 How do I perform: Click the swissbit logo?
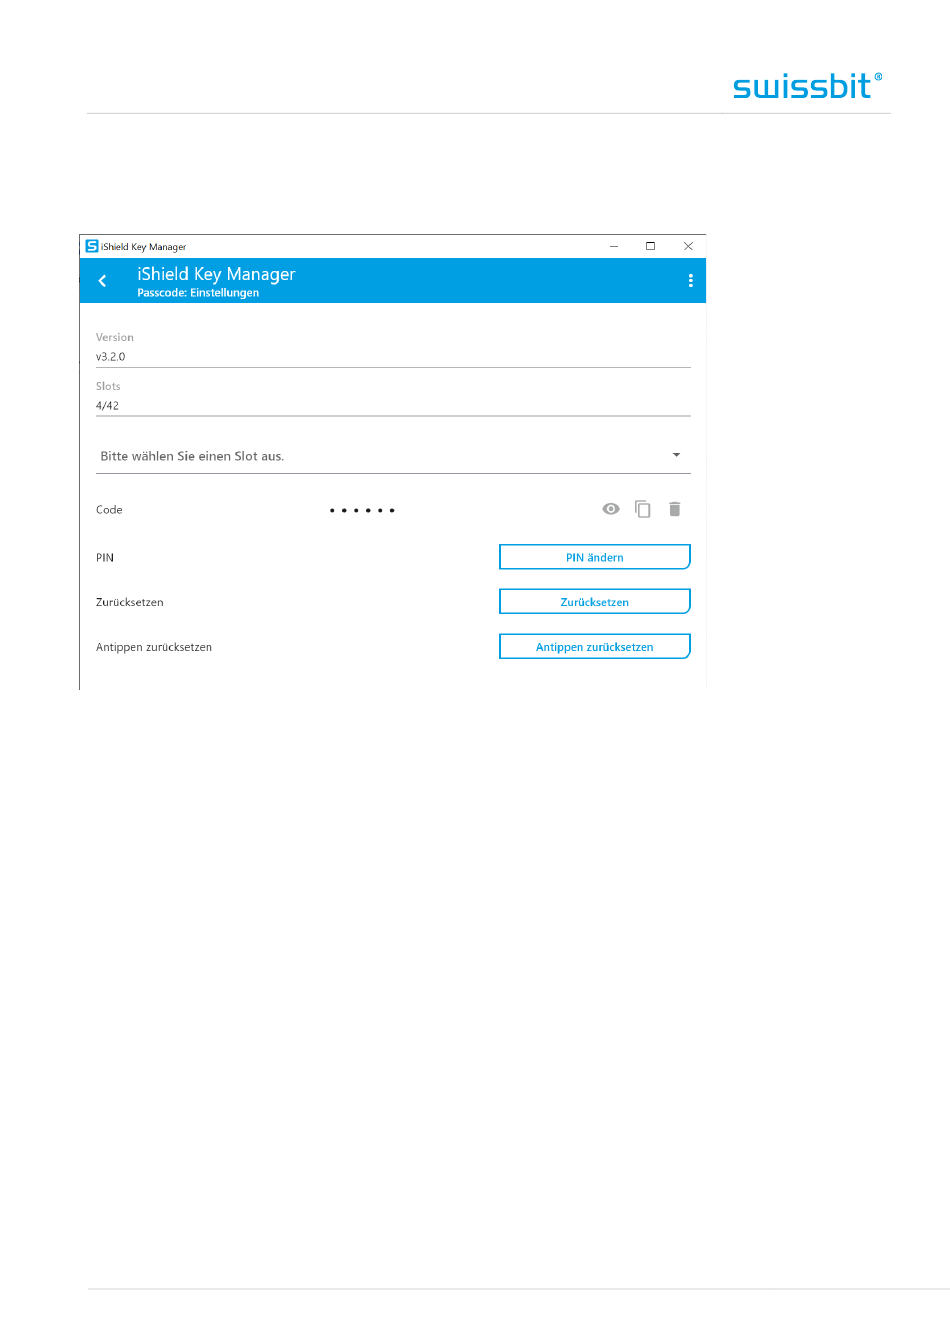[x=808, y=86]
